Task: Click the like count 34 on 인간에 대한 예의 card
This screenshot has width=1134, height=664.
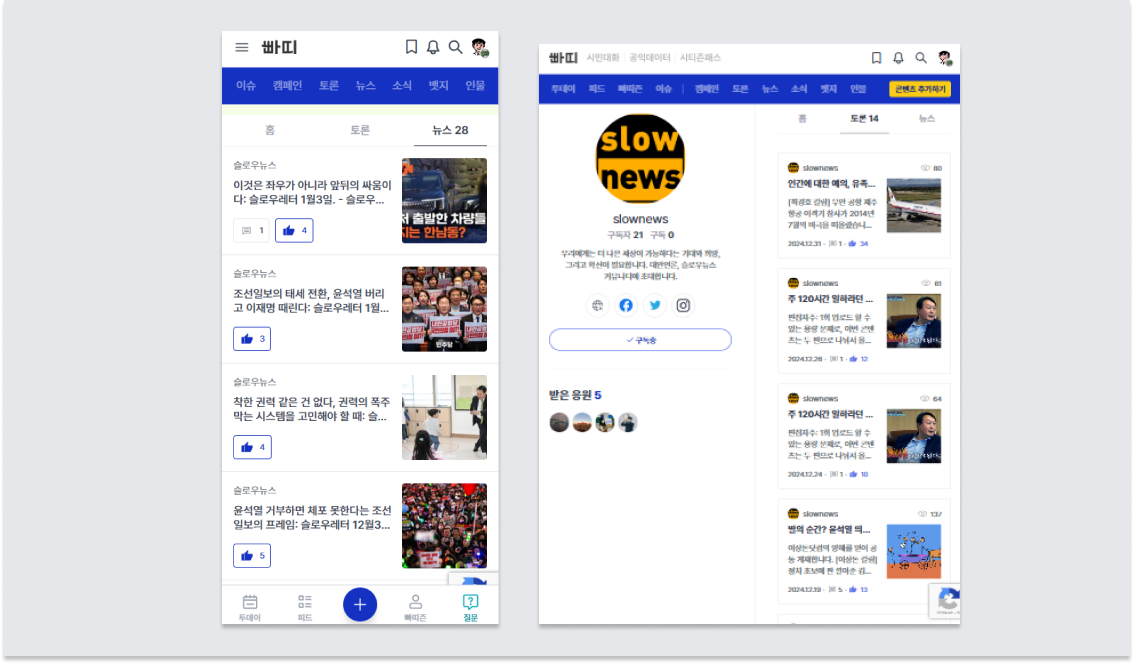Action: 858,244
